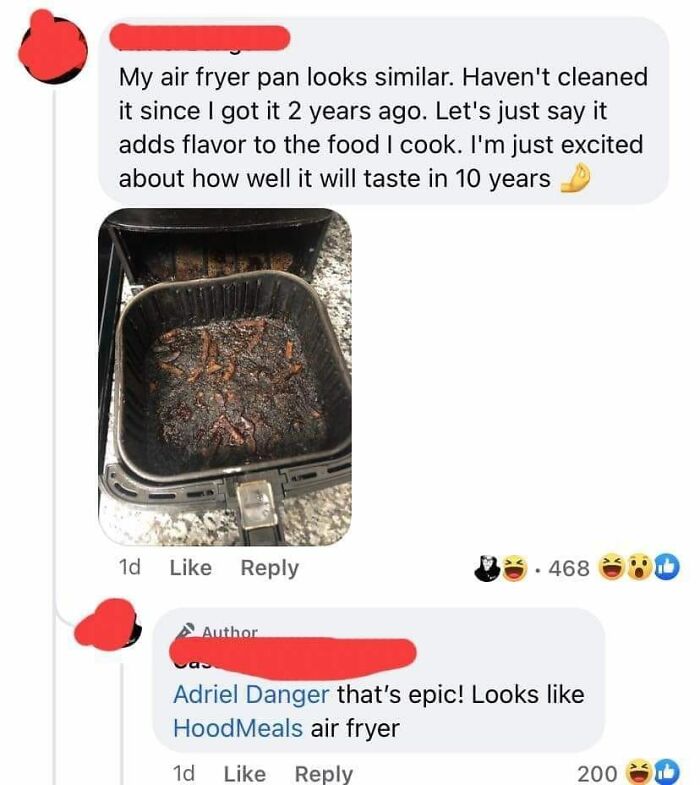Viewport: 700px width, 785px height.
Task: Click the first commenter's redacted name
Action: point(200,38)
